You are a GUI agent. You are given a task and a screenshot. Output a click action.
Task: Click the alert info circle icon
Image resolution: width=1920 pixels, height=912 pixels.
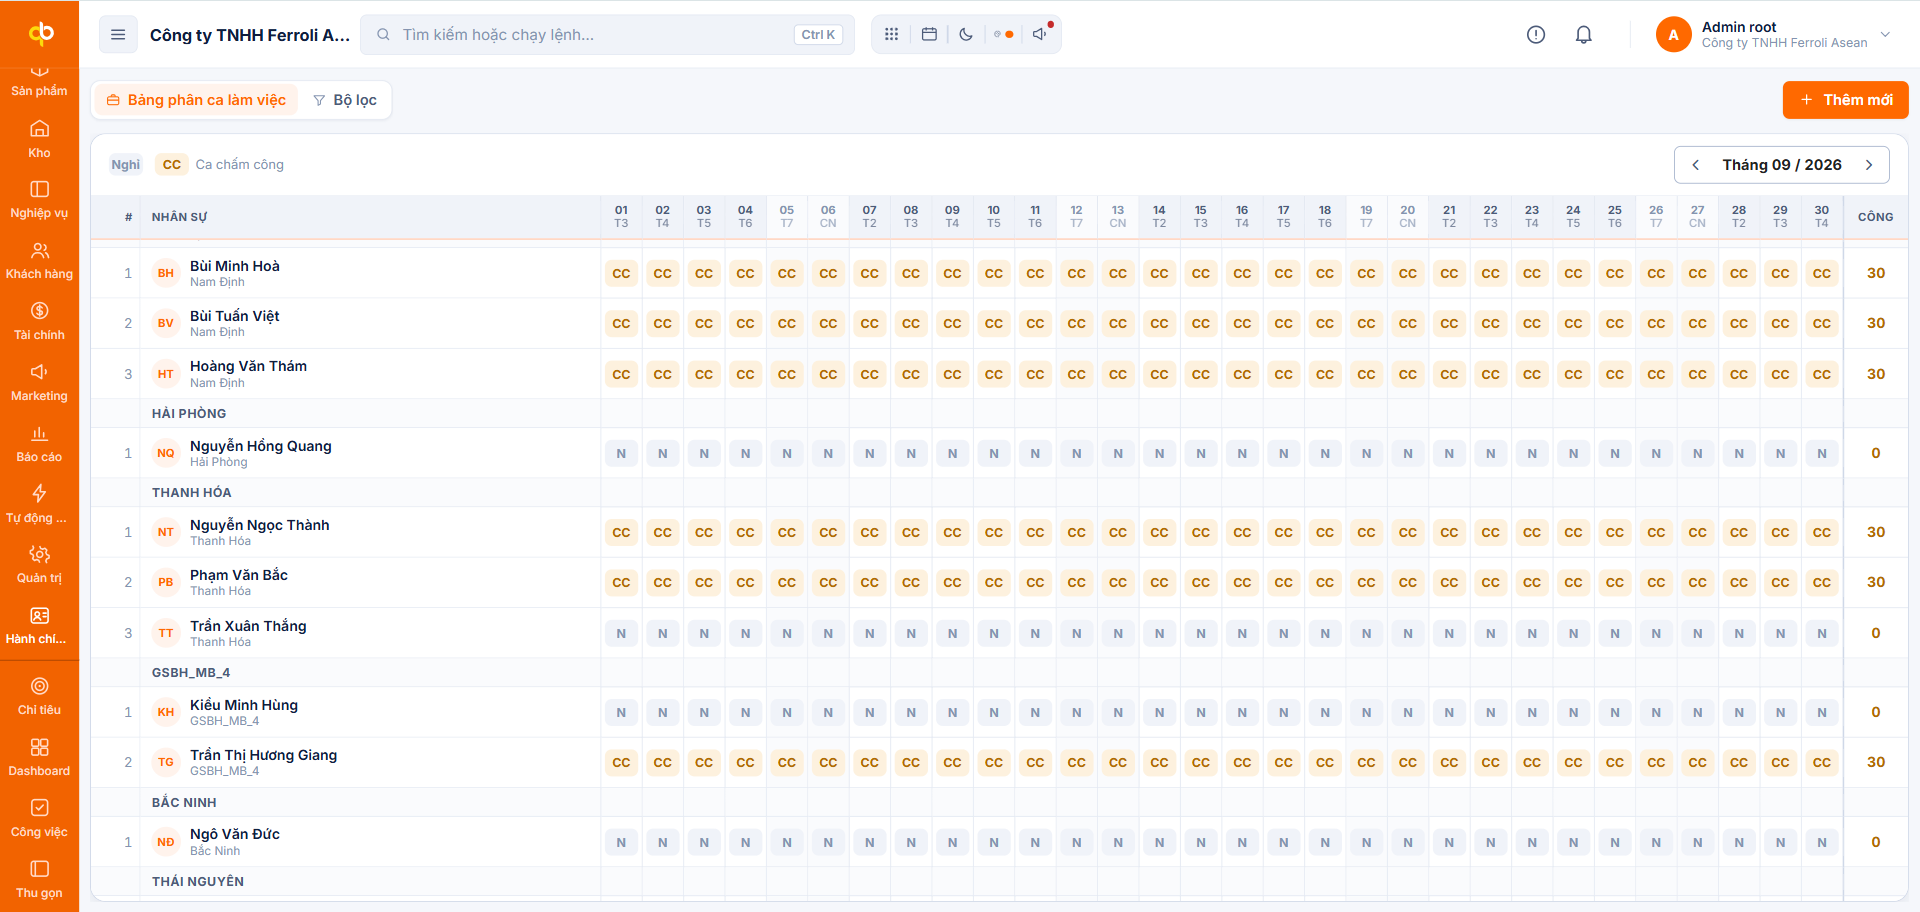tap(1536, 35)
